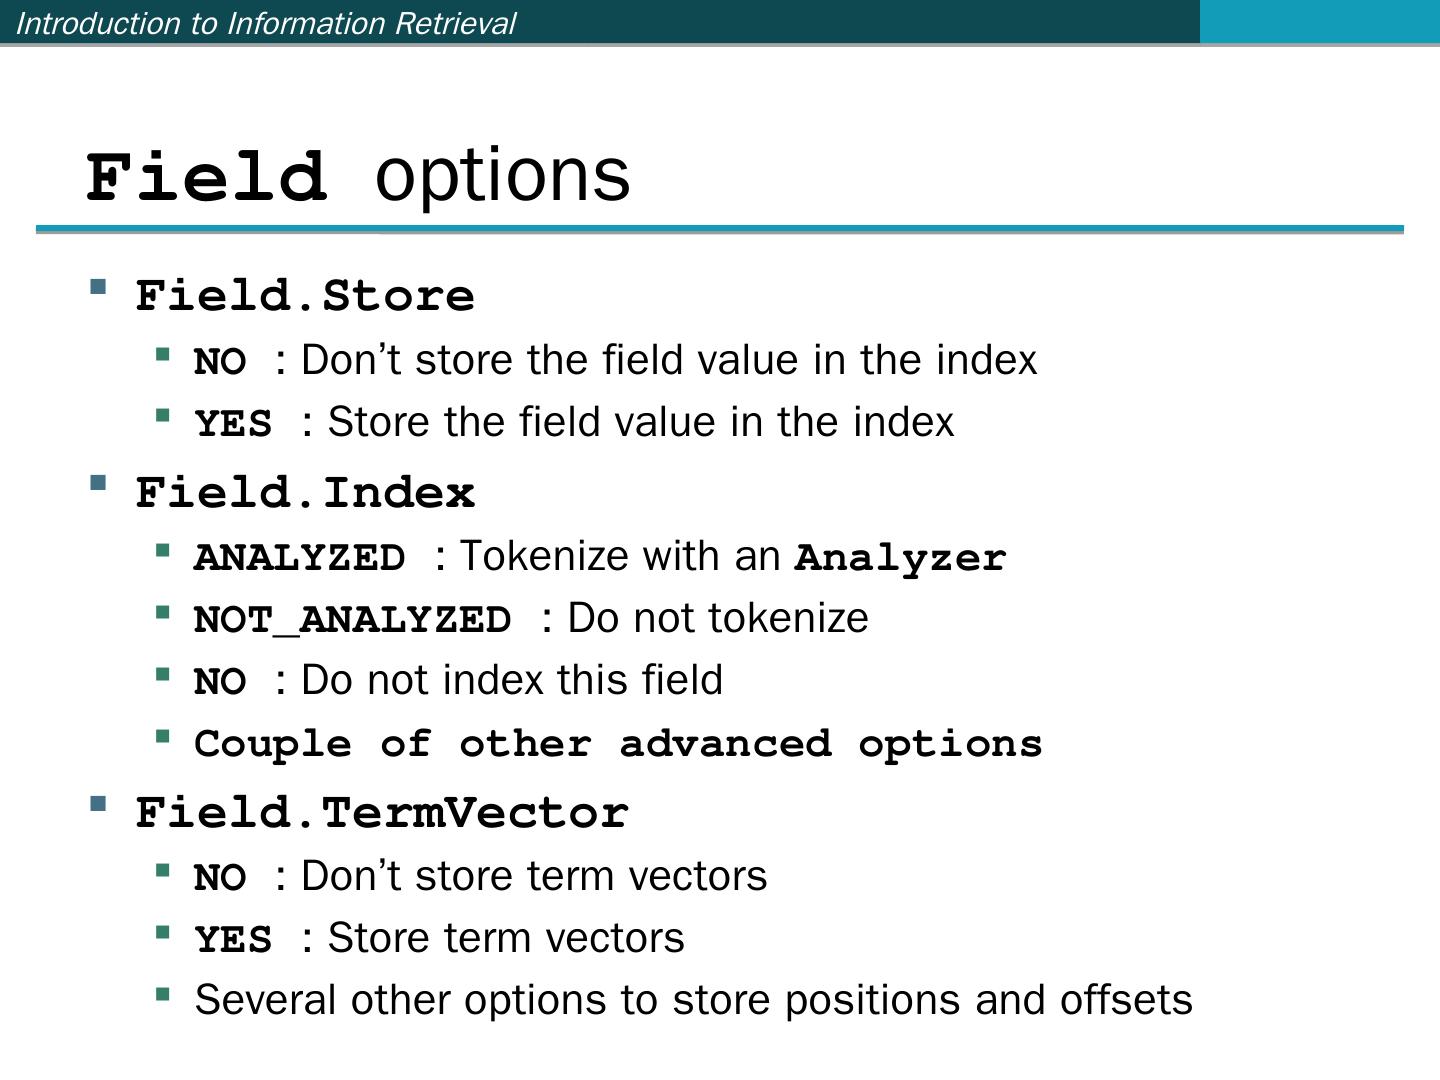The height and width of the screenshot is (1080, 1440).
Task: Click the YES "Store term vectors" line
Action: [439, 938]
